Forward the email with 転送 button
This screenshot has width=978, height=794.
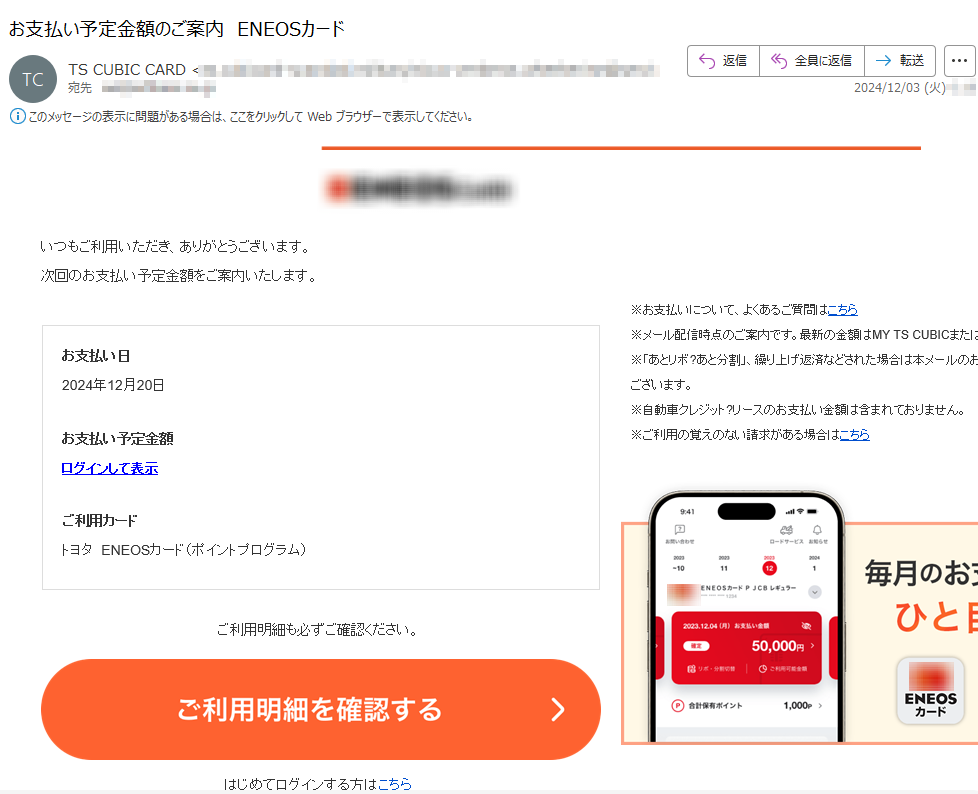[900, 61]
